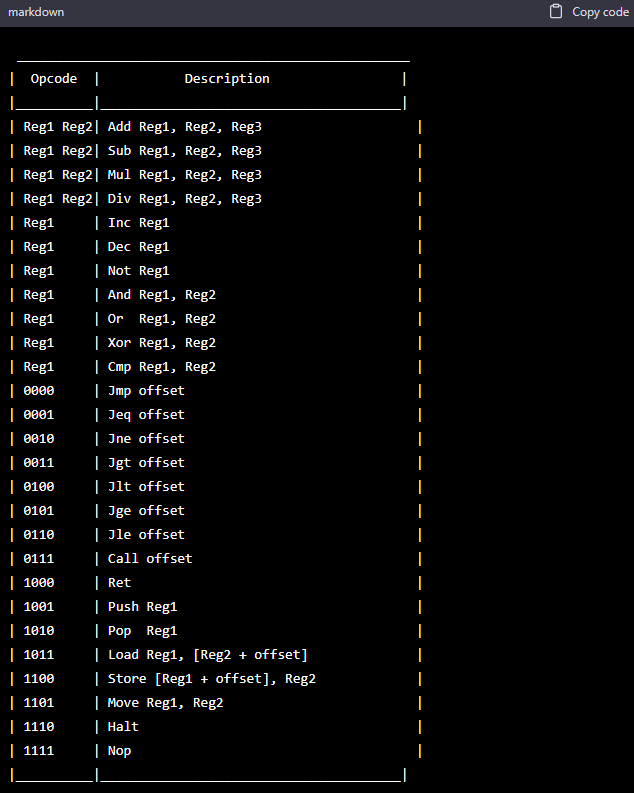Click the "Add Reg1, Reg2, Reg3" line
634x793 pixels.
point(185,127)
